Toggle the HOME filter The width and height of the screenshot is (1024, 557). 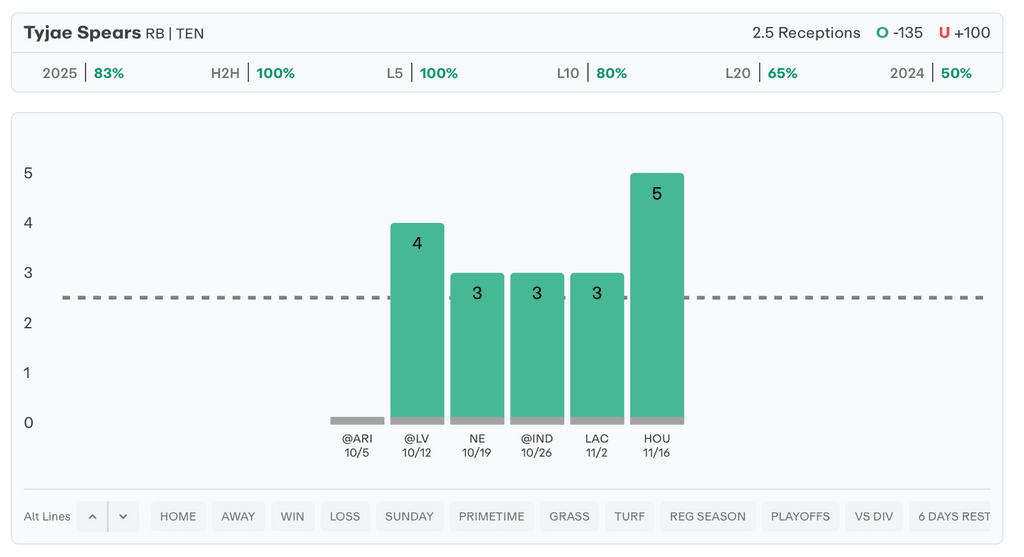(x=178, y=516)
